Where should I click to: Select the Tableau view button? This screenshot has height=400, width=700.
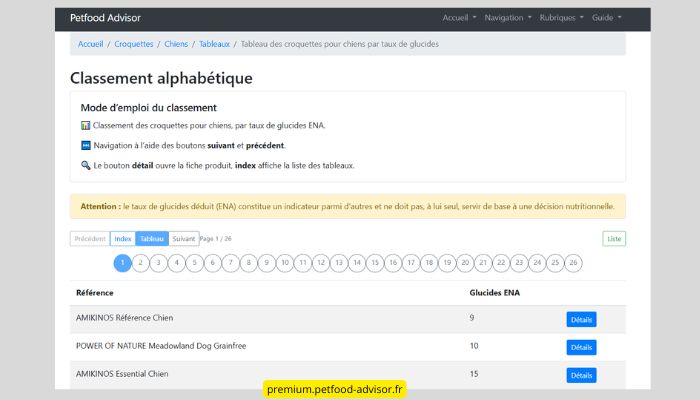click(x=152, y=239)
